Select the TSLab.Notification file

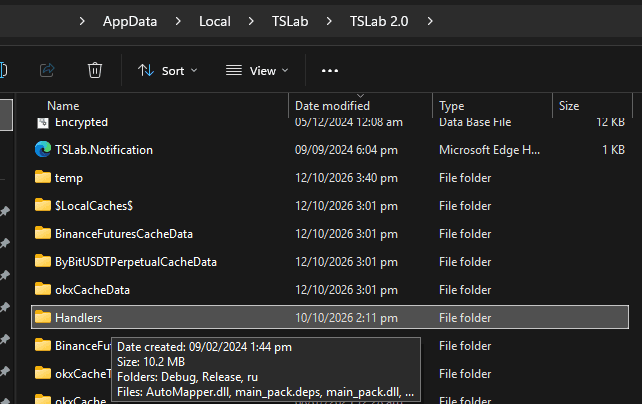click(x=330, y=150)
